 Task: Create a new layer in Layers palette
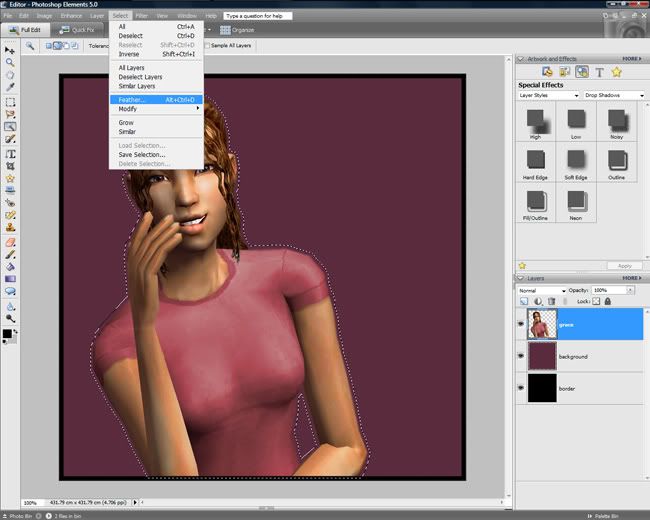[524, 301]
